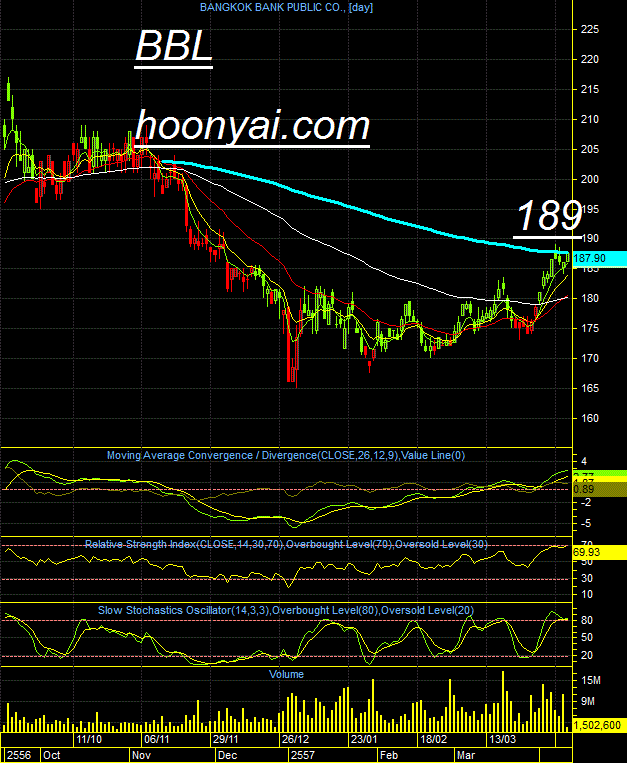Image resolution: width=627 pixels, height=765 pixels.
Task: Select the 170 price axis label
Action: tap(589, 359)
